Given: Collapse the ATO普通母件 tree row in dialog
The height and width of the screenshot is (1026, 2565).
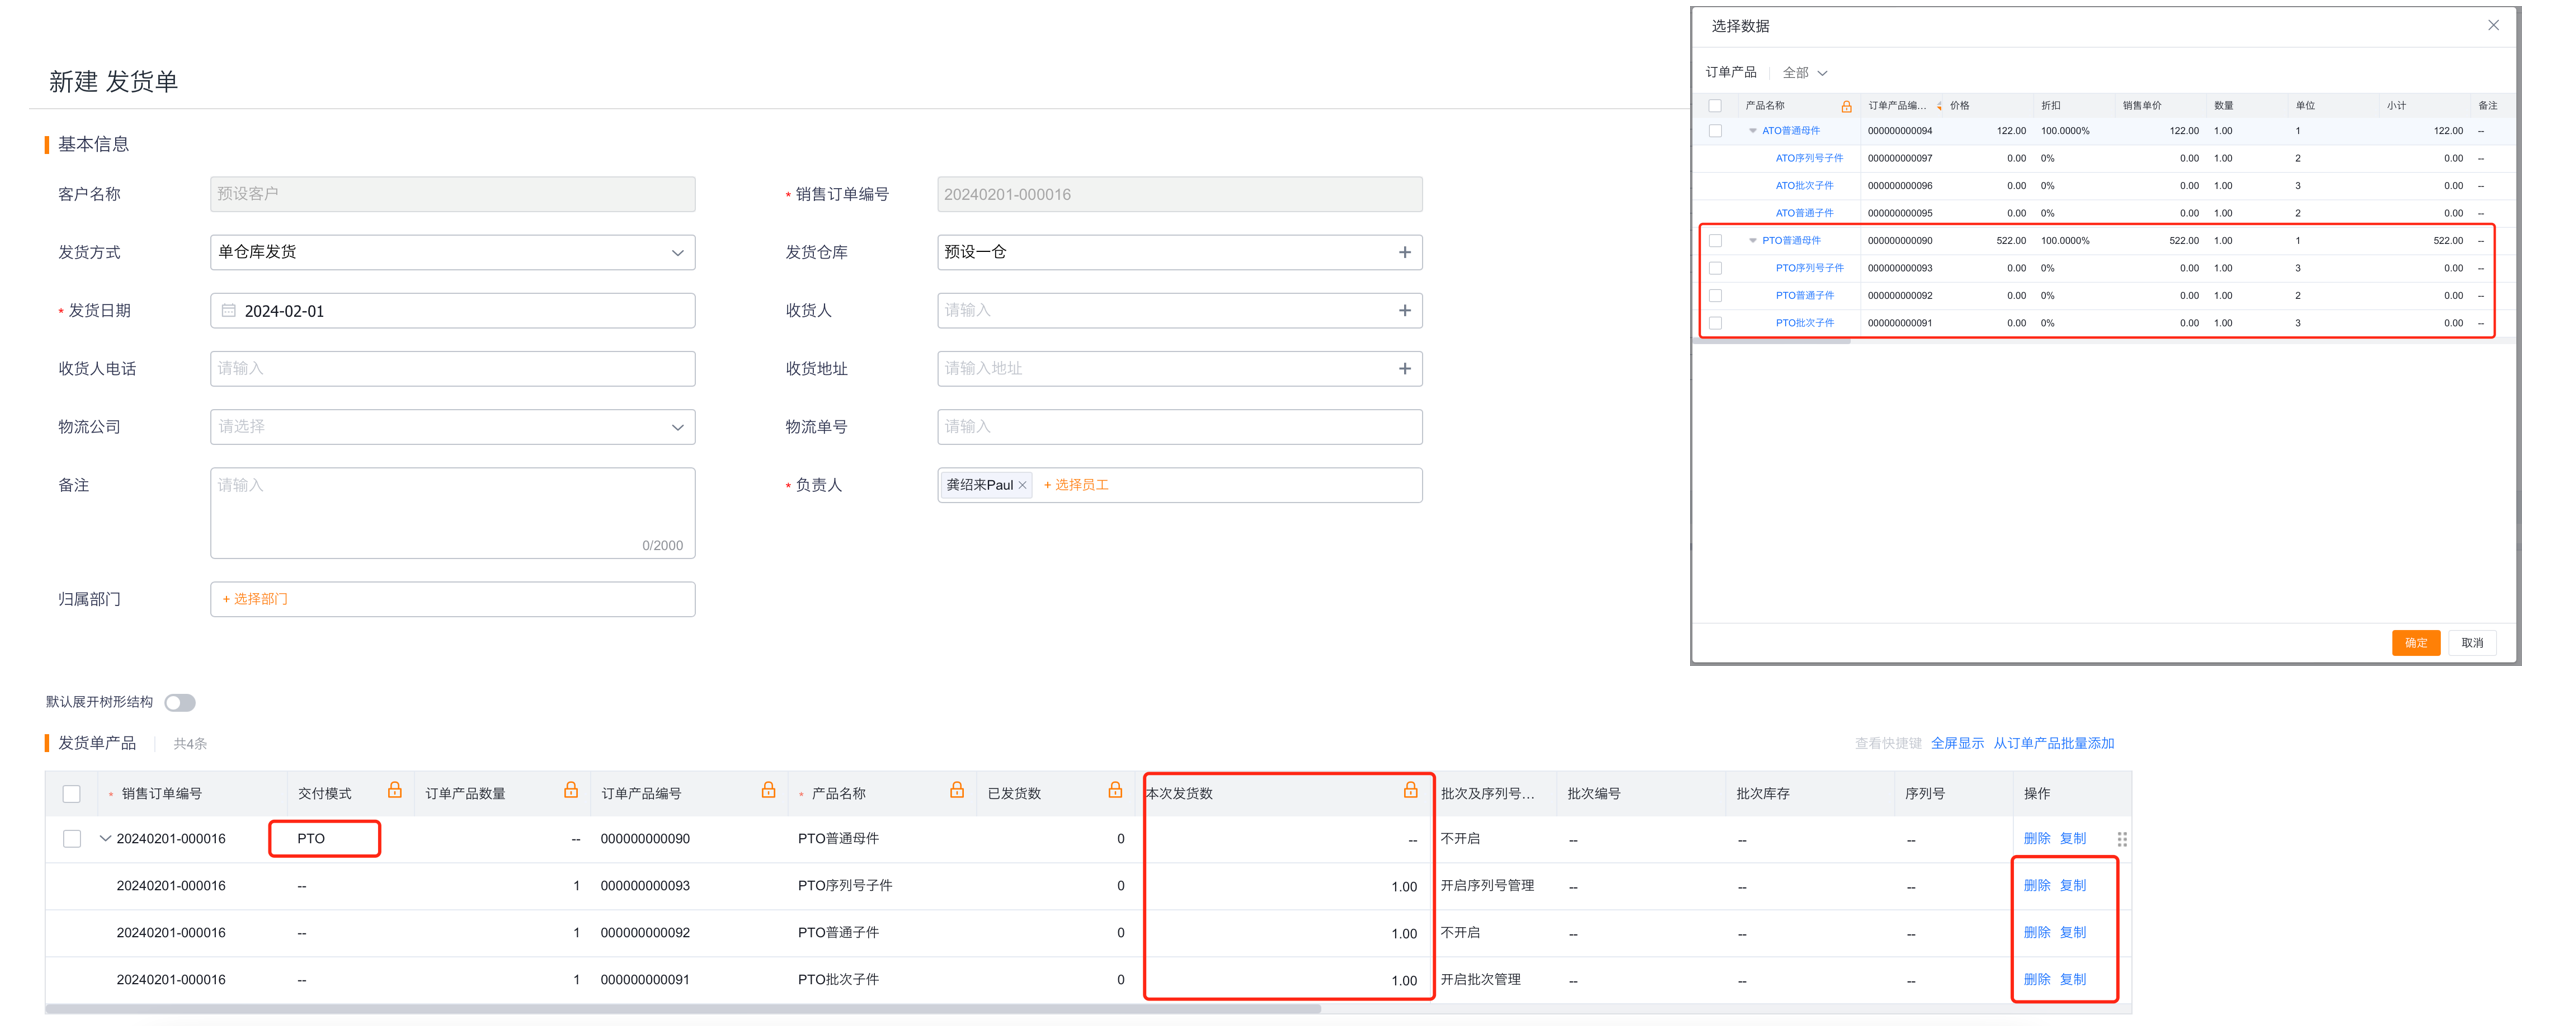Looking at the screenshot, I should (1752, 131).
